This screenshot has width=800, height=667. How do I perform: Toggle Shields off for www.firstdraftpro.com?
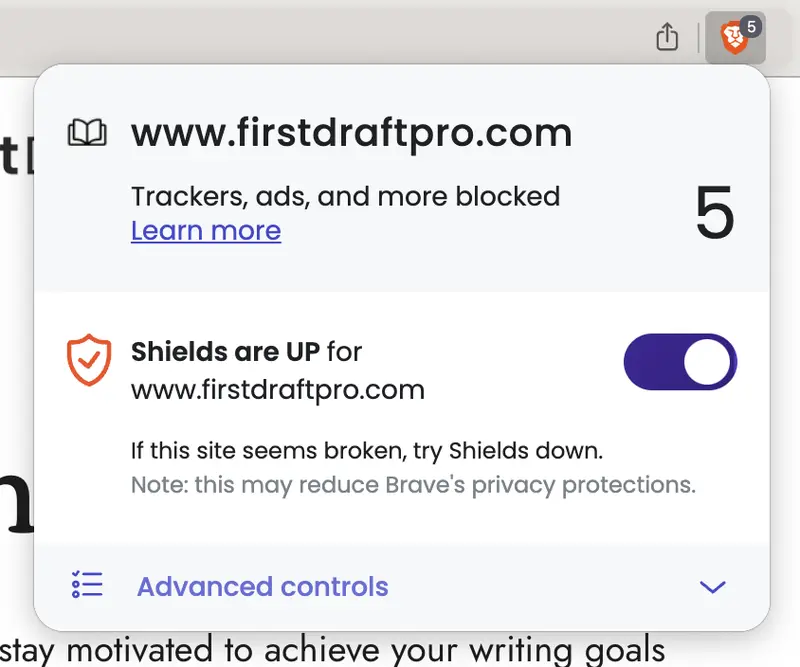(x=680, y=361)
